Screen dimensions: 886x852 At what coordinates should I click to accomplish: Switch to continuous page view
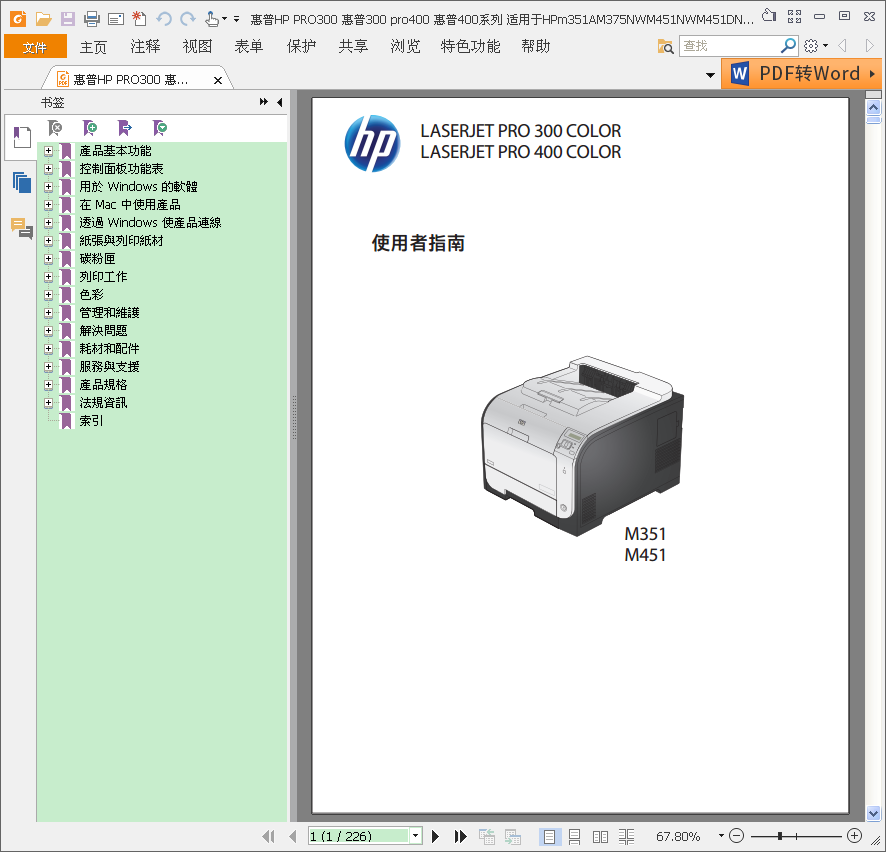[x=574, y=836]
